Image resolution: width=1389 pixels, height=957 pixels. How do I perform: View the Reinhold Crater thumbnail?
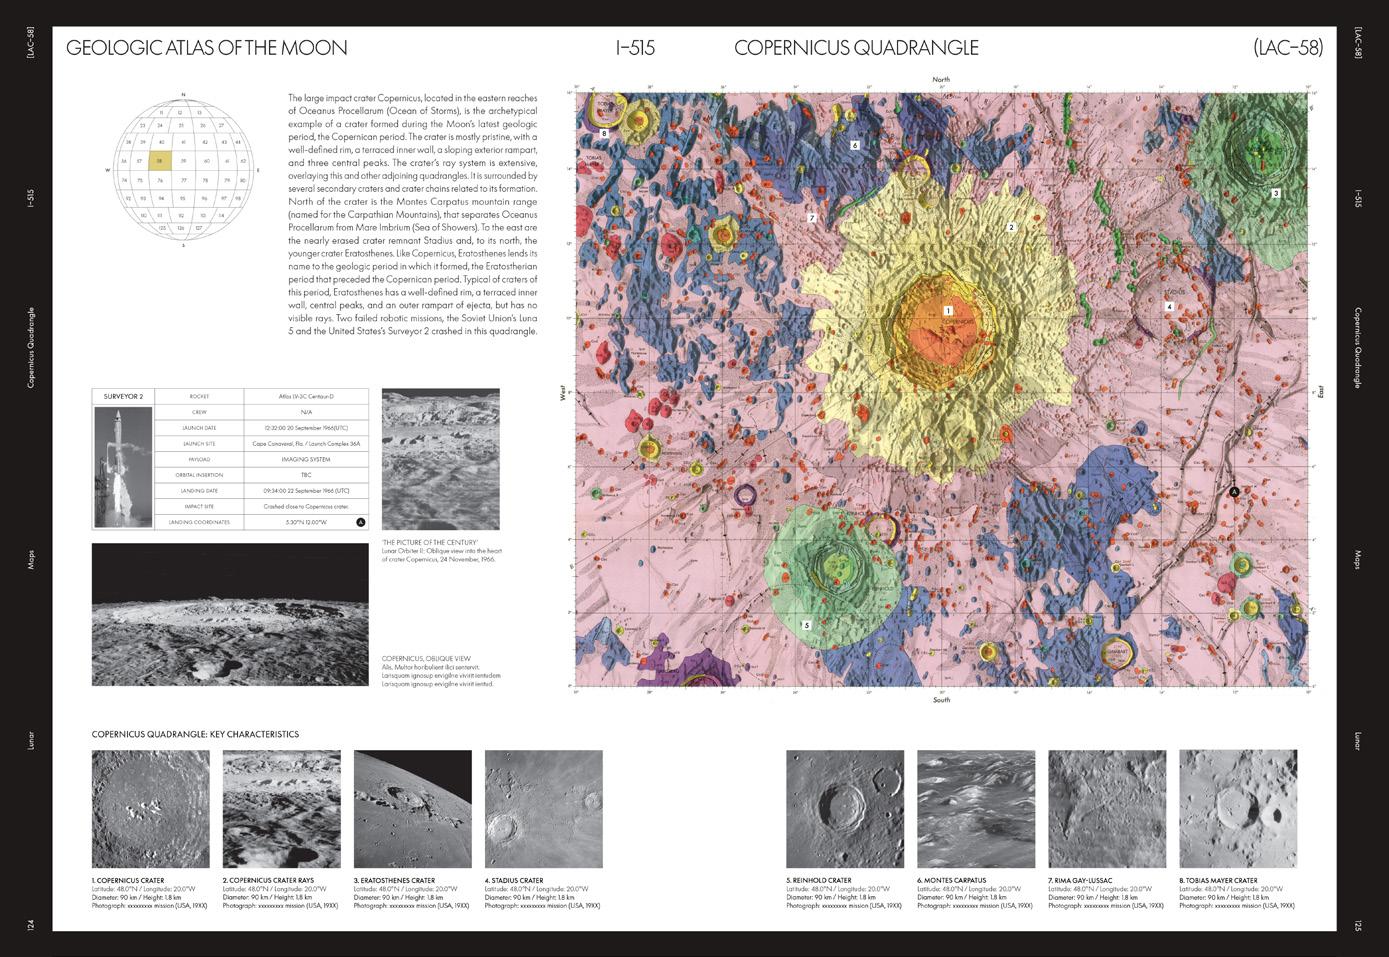pyautogui.click(x=845, y=809)
